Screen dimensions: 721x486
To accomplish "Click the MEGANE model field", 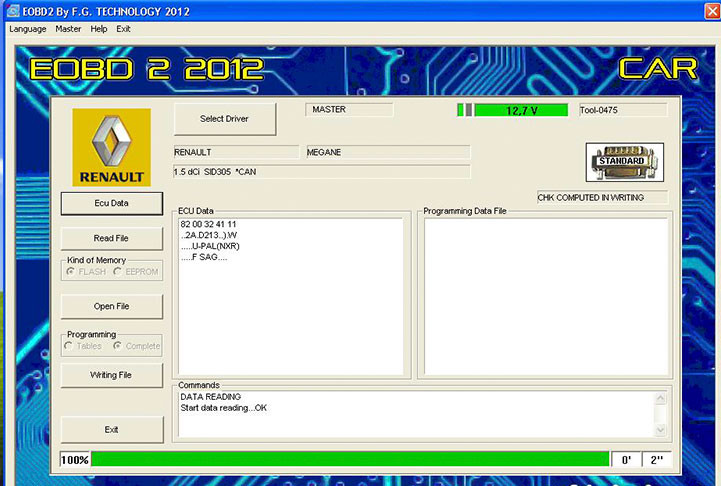I will point(388,152).
